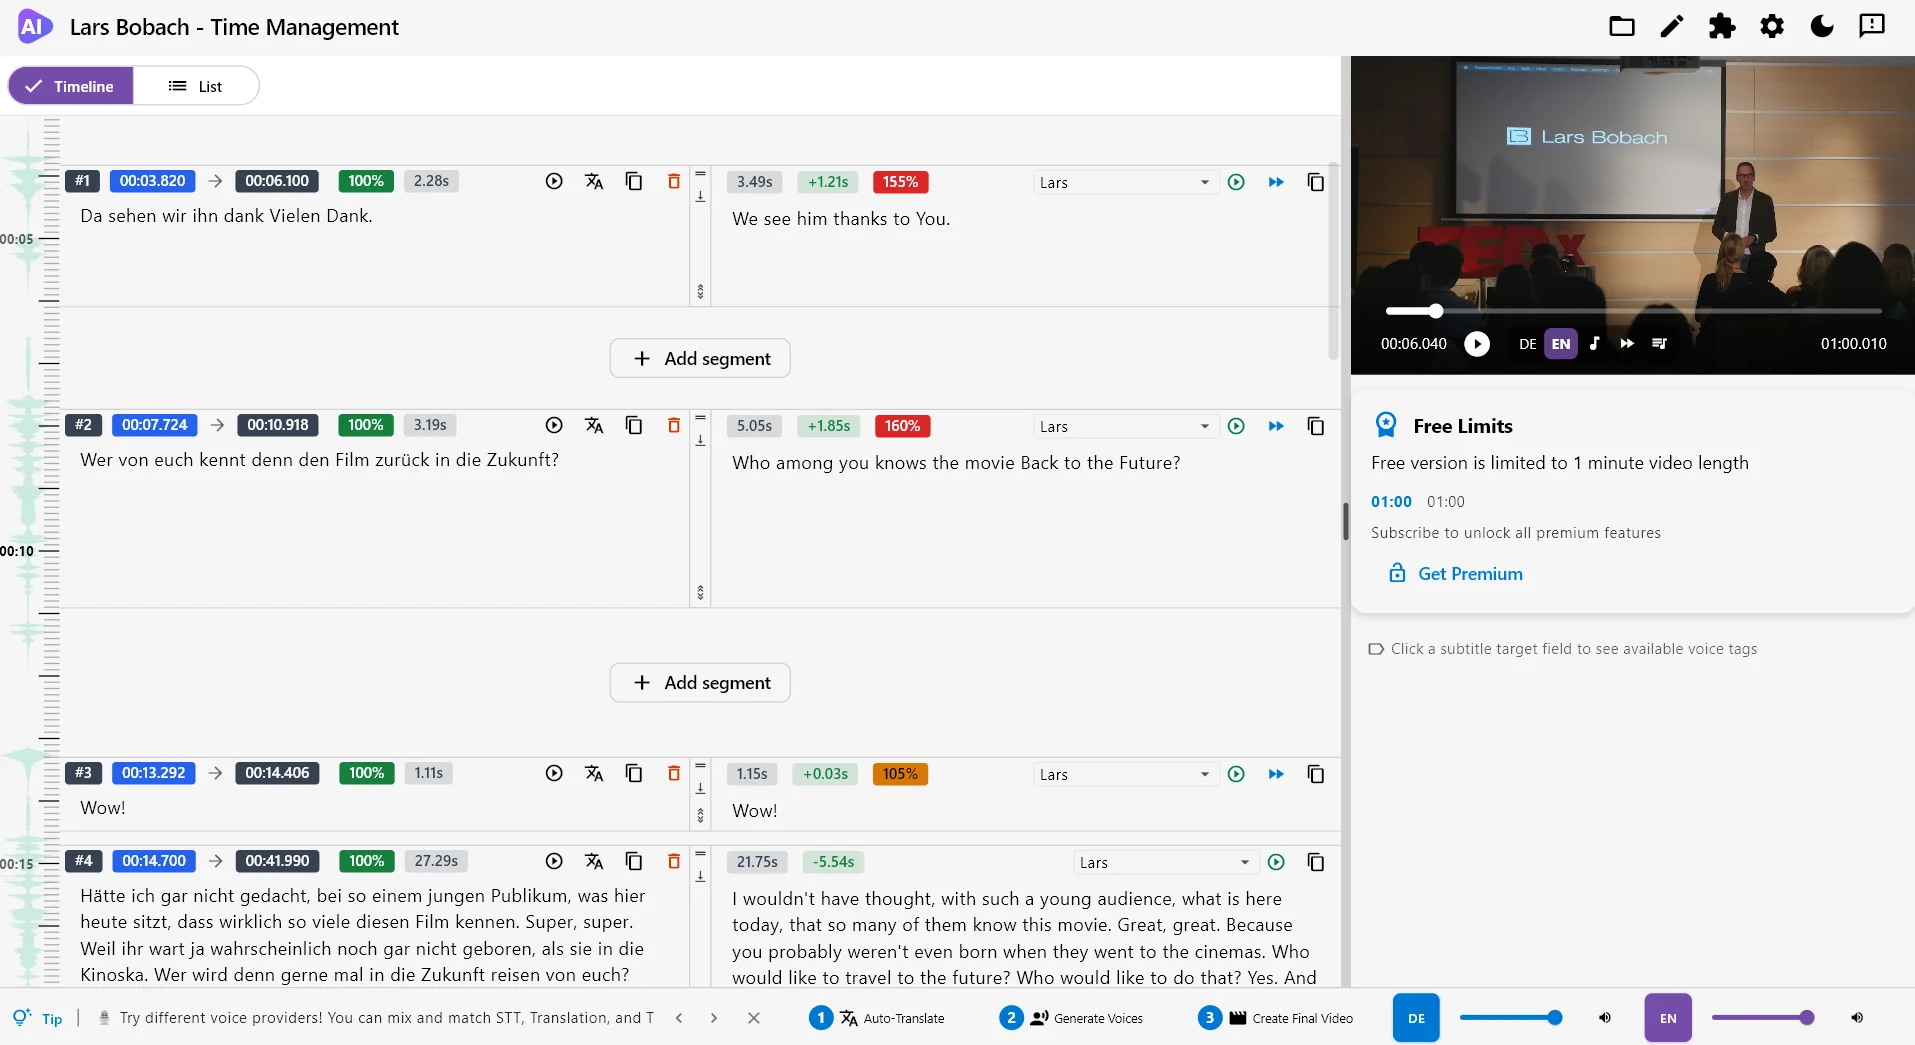Image resolution: width=1915 pixels, height=1045 pixels.
Task: Click fast-forward icon for segment #3
Action: (1276, 774)
